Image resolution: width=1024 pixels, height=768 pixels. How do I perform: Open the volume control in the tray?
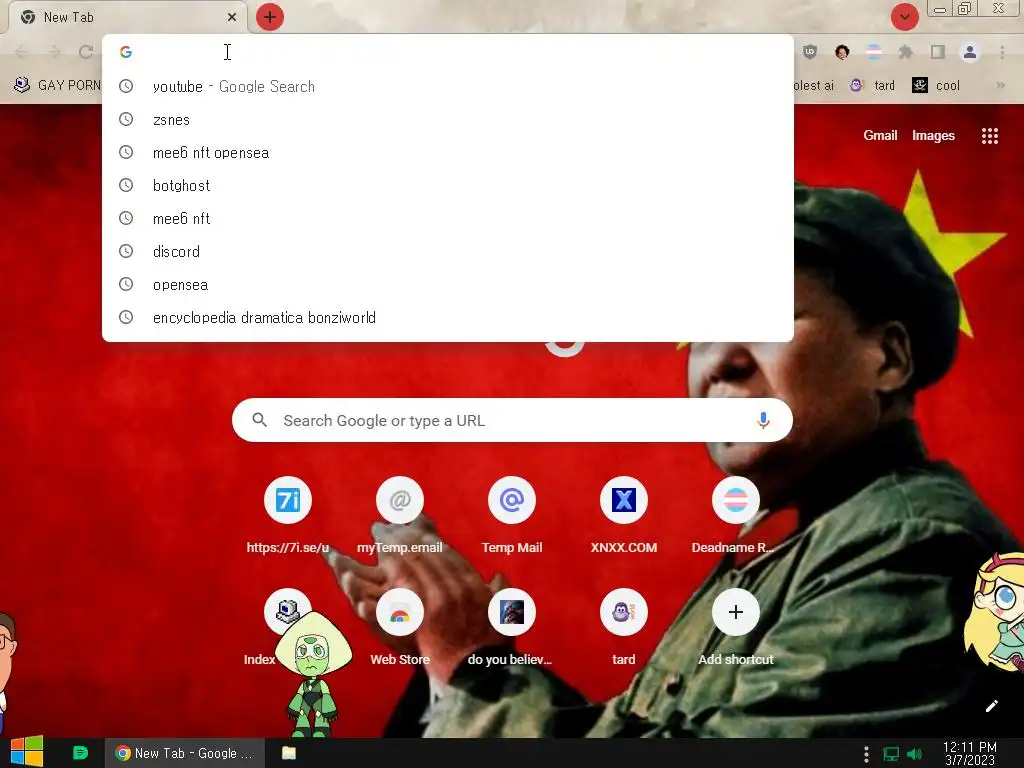pos(914,754)
